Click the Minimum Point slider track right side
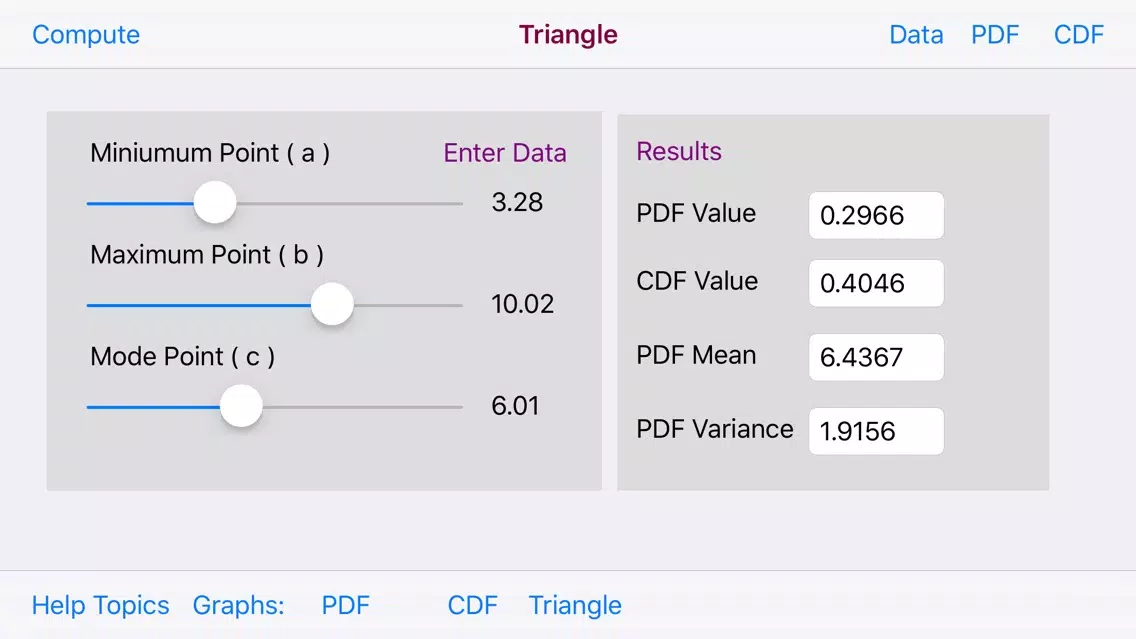Viewport: 1136px width, 639px height. (x=349, y=204)
